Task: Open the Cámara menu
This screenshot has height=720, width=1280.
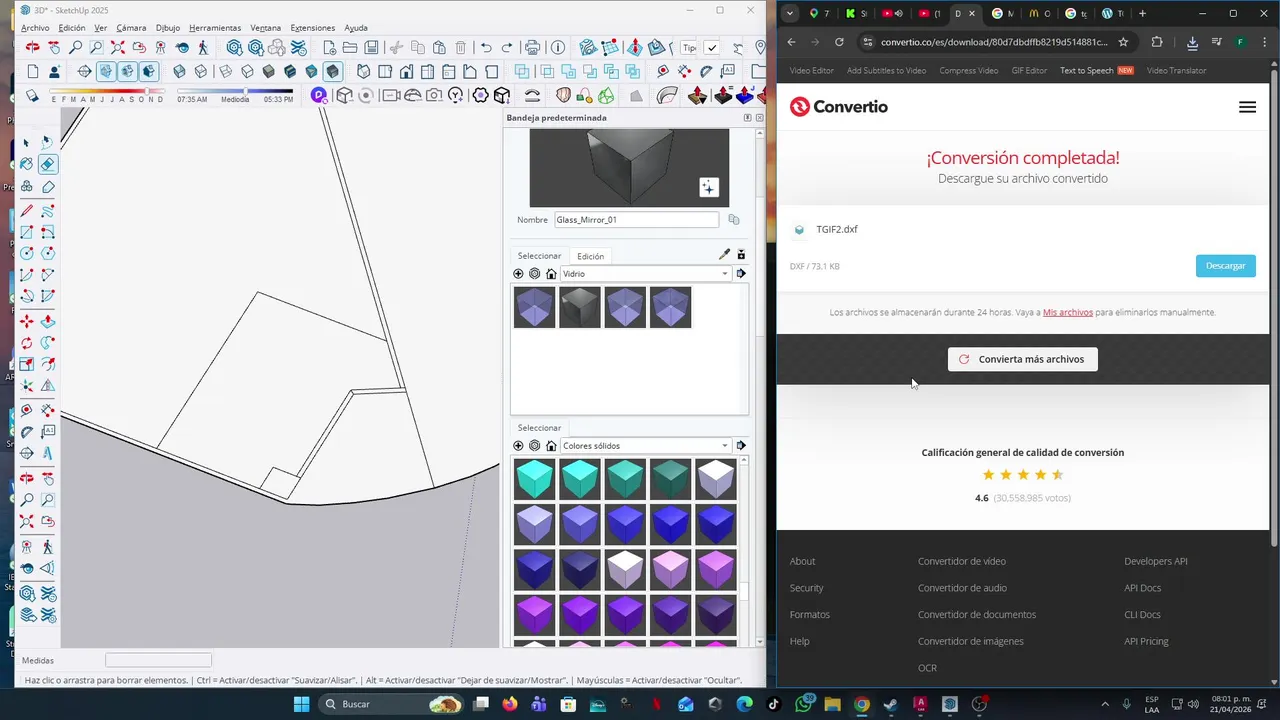Action: coord(131,28)
